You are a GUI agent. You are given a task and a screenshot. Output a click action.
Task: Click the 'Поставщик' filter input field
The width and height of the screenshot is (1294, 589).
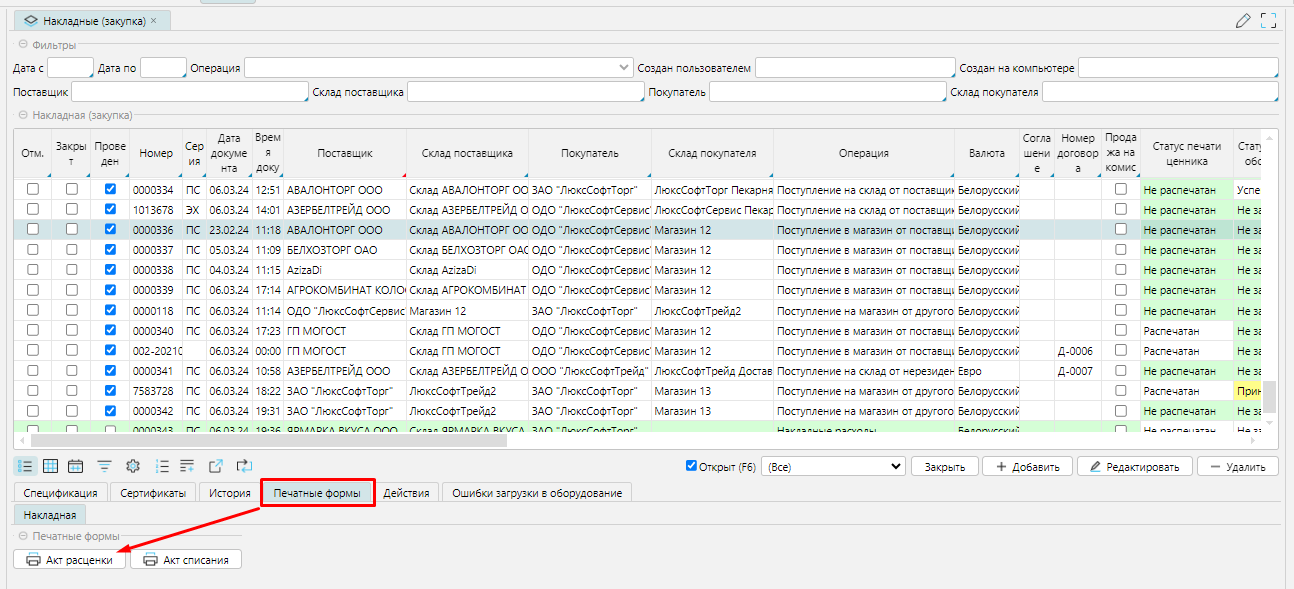tap(189, 92)
